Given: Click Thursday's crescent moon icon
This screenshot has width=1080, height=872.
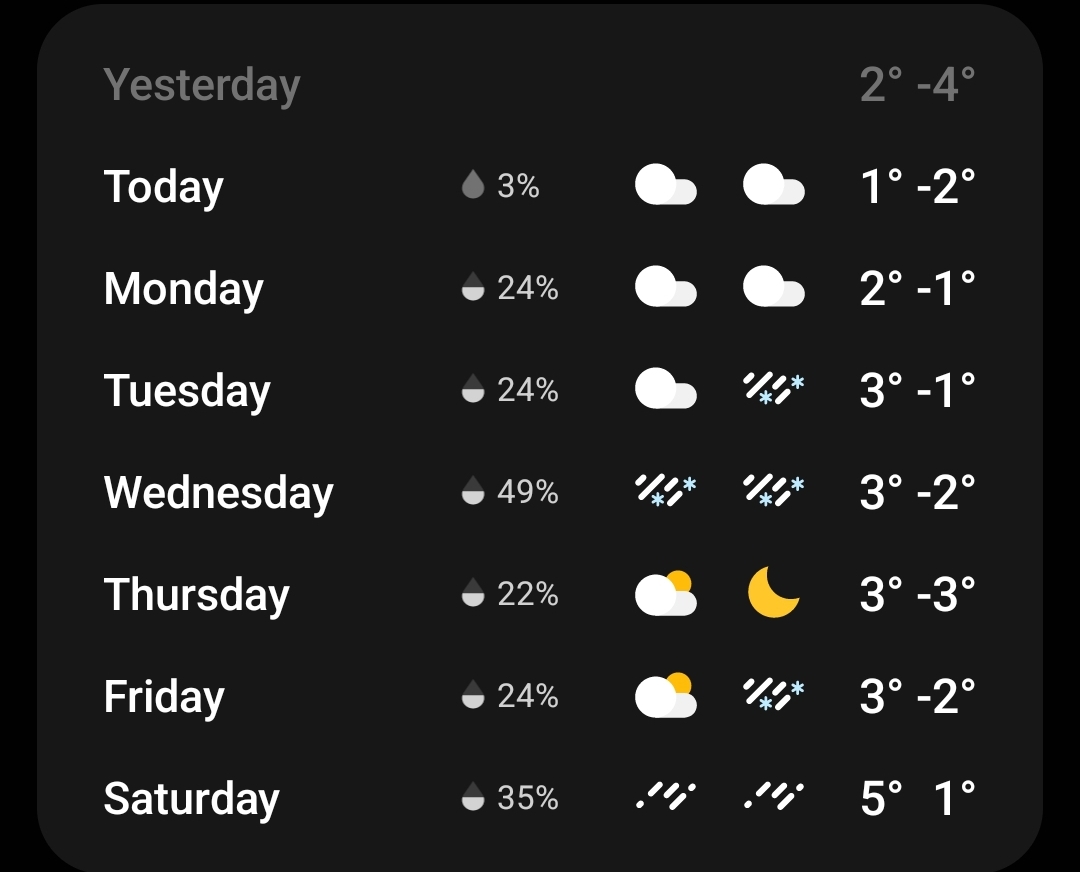Looking at the screenshot, I should [773, 593].
